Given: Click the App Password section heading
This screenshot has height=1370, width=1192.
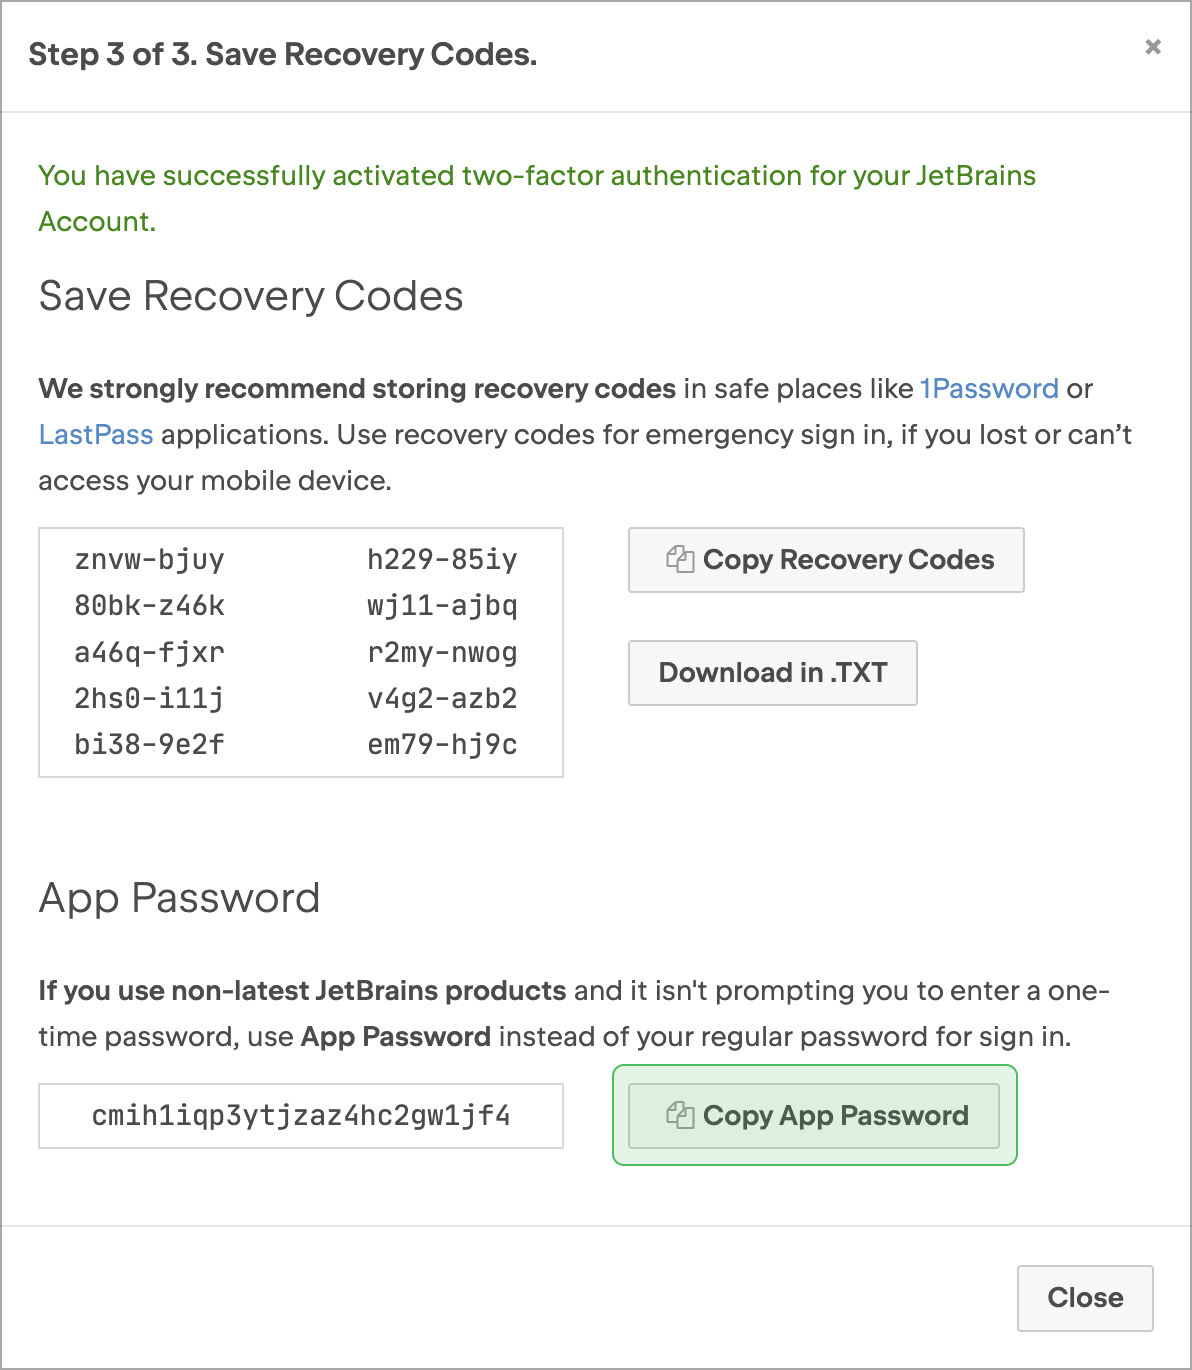Looking at the screenshot, I should 179,898.
